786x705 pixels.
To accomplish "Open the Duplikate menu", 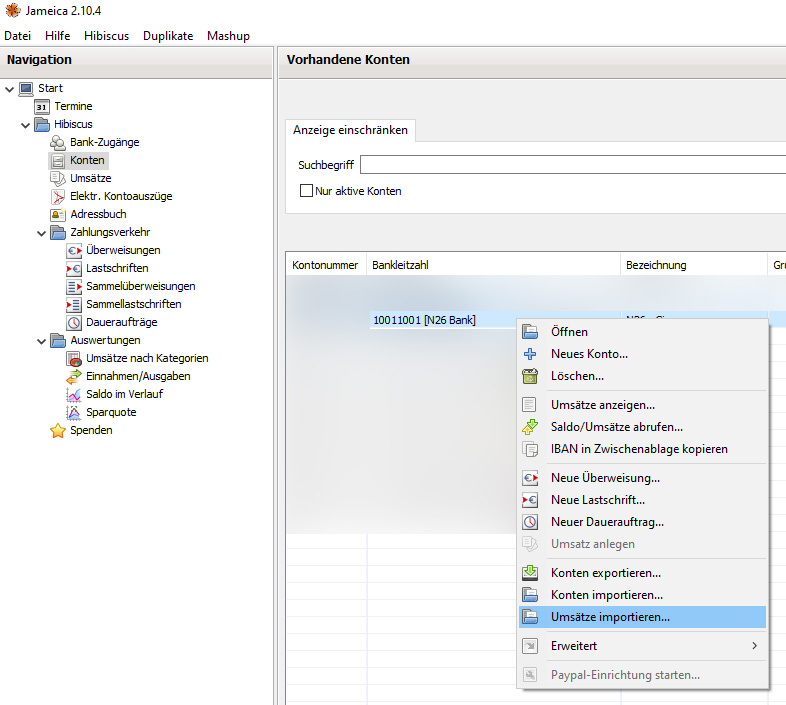I will 168,36.
